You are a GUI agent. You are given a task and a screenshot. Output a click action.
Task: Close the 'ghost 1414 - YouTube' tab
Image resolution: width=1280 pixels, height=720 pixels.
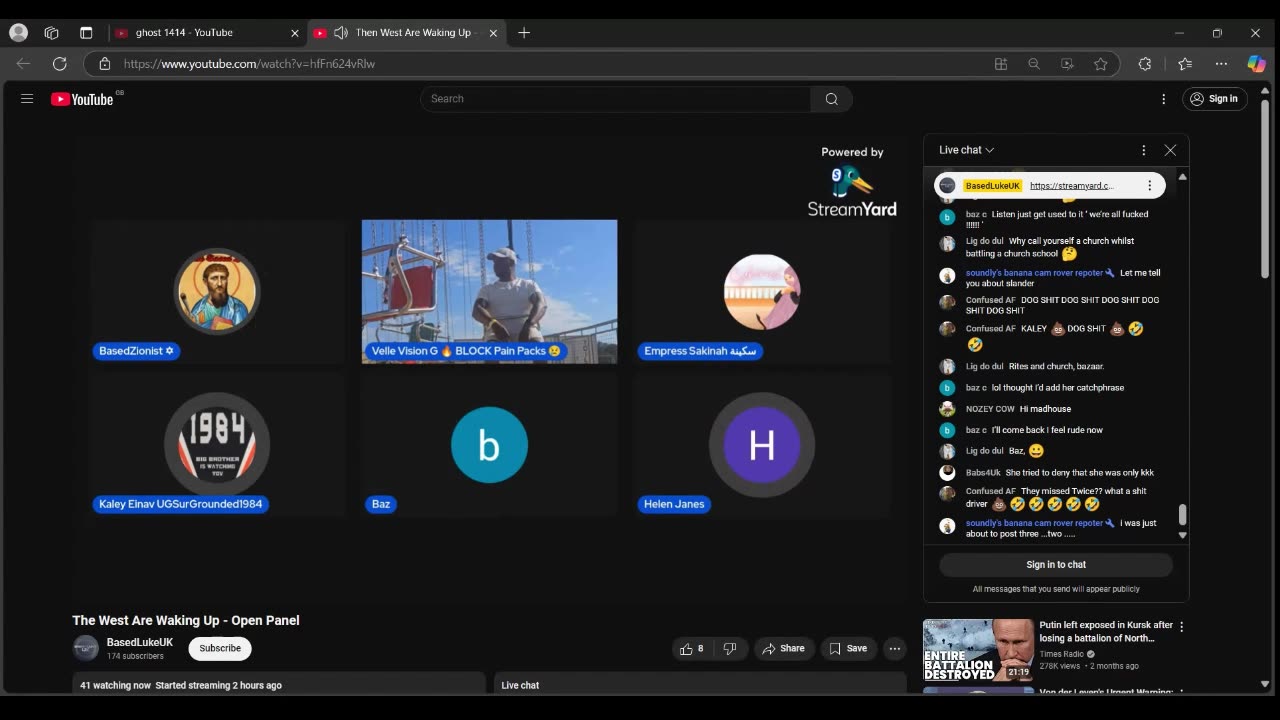[x=295, y=33]
